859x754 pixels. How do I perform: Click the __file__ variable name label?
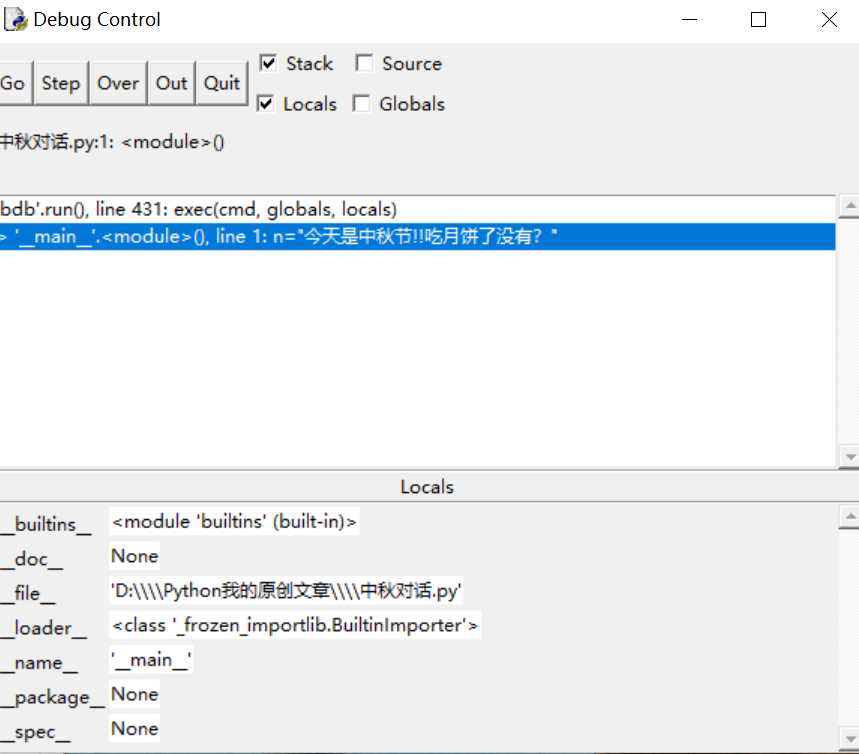(x=27, y=593)
